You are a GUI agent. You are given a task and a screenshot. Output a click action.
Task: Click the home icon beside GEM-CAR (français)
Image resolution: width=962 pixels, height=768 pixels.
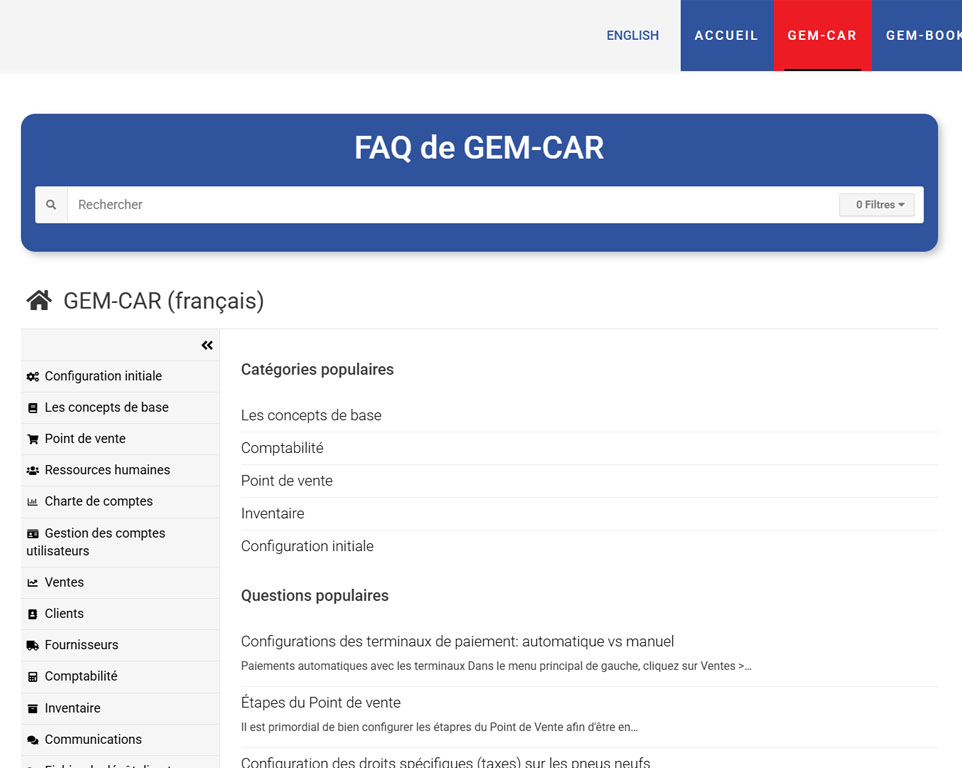click(38, 299)
